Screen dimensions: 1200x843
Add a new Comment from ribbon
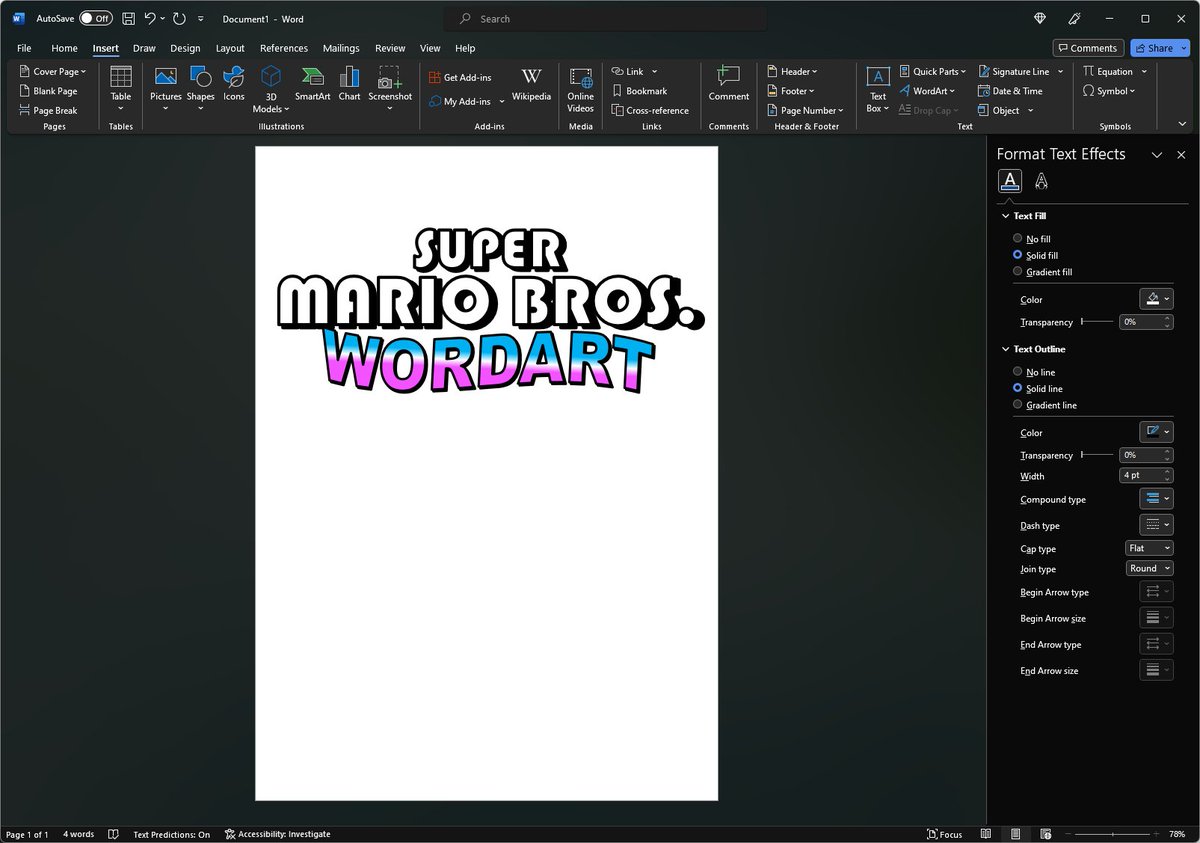coord(729,84)
